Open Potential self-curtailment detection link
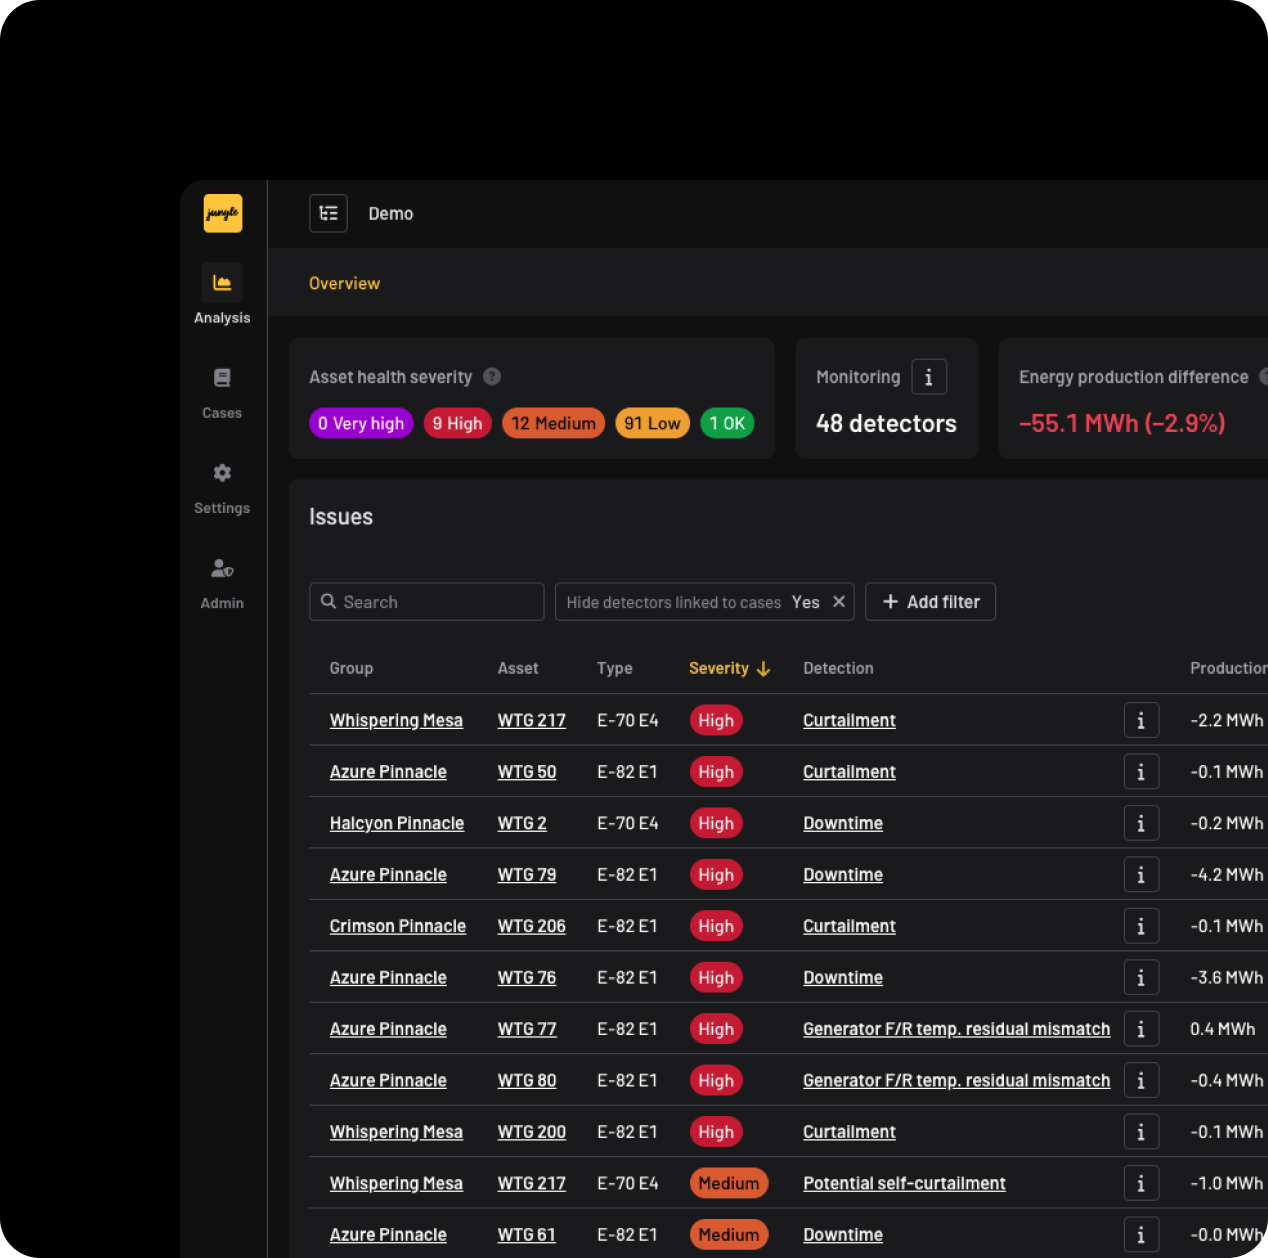 [x=904, y=1184]
